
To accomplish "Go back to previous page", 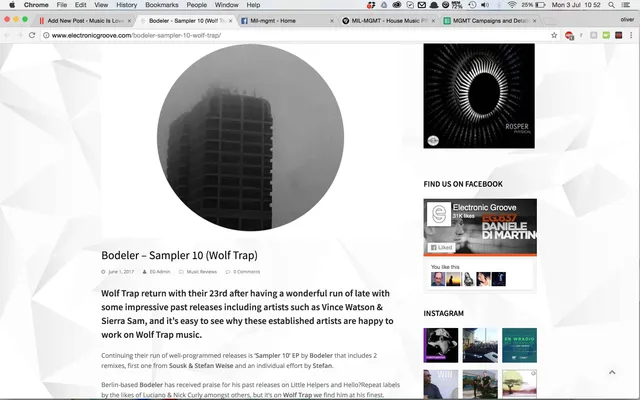I will tap(7, 36).
